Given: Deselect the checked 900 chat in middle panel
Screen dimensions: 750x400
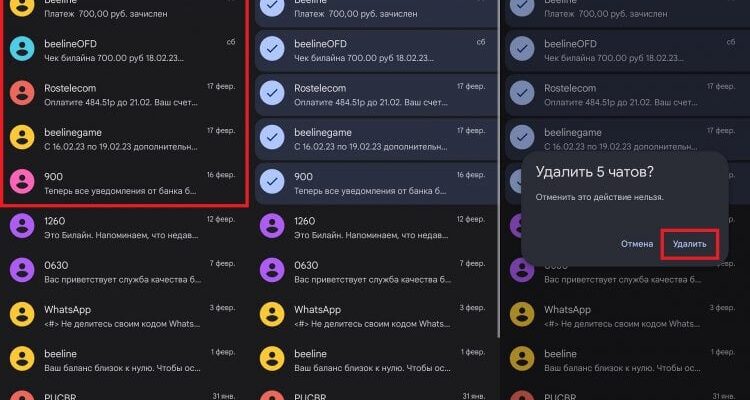Looking at the screenshot, I should pyautogui.click(x=273, y=182).
